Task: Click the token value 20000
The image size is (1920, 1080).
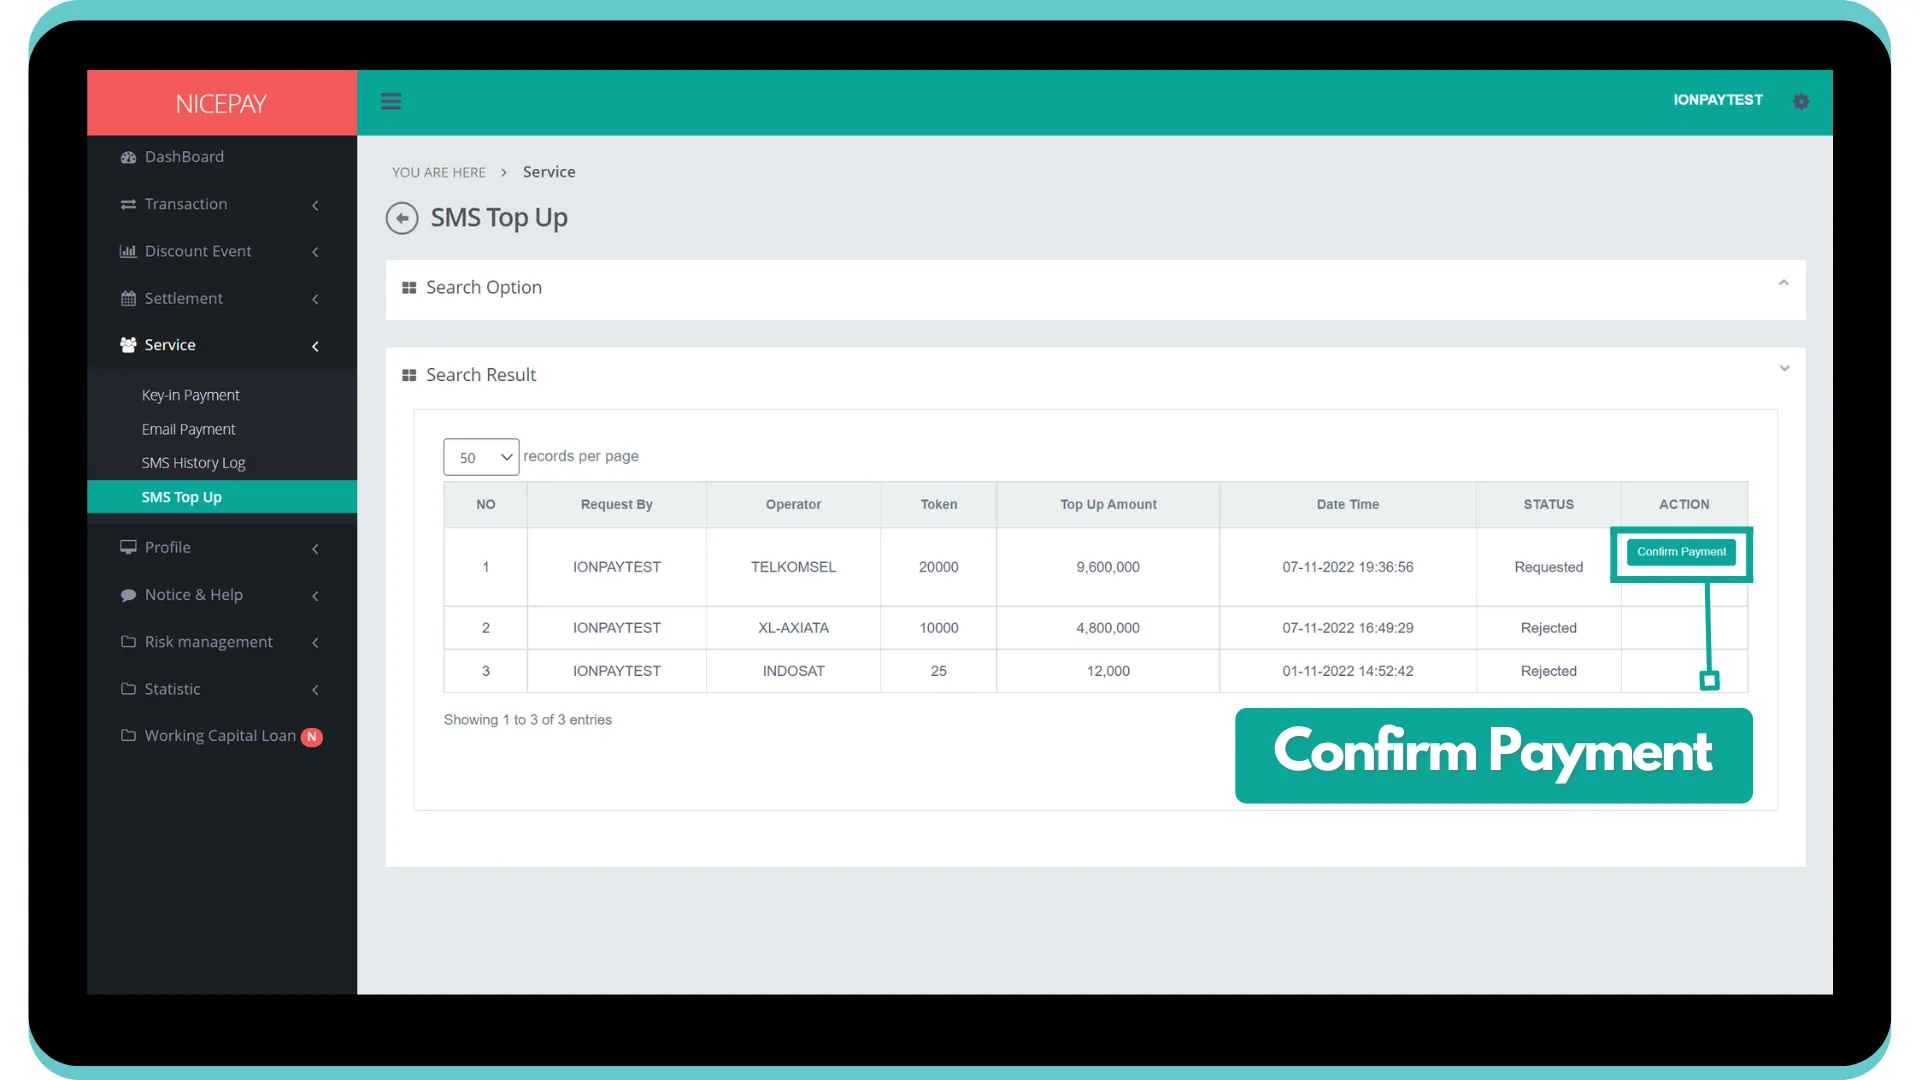Action: pos(938,567)
